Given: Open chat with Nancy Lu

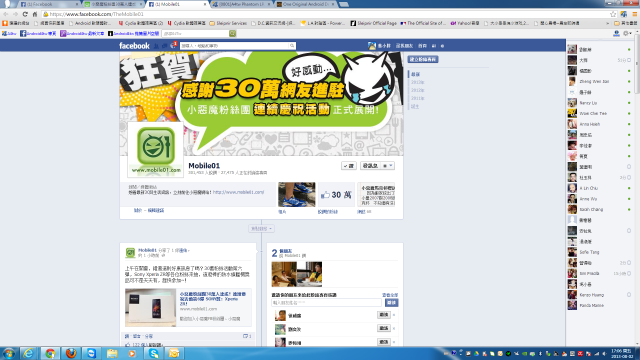Looking at the screenshot, I should [x=599, y=103].
